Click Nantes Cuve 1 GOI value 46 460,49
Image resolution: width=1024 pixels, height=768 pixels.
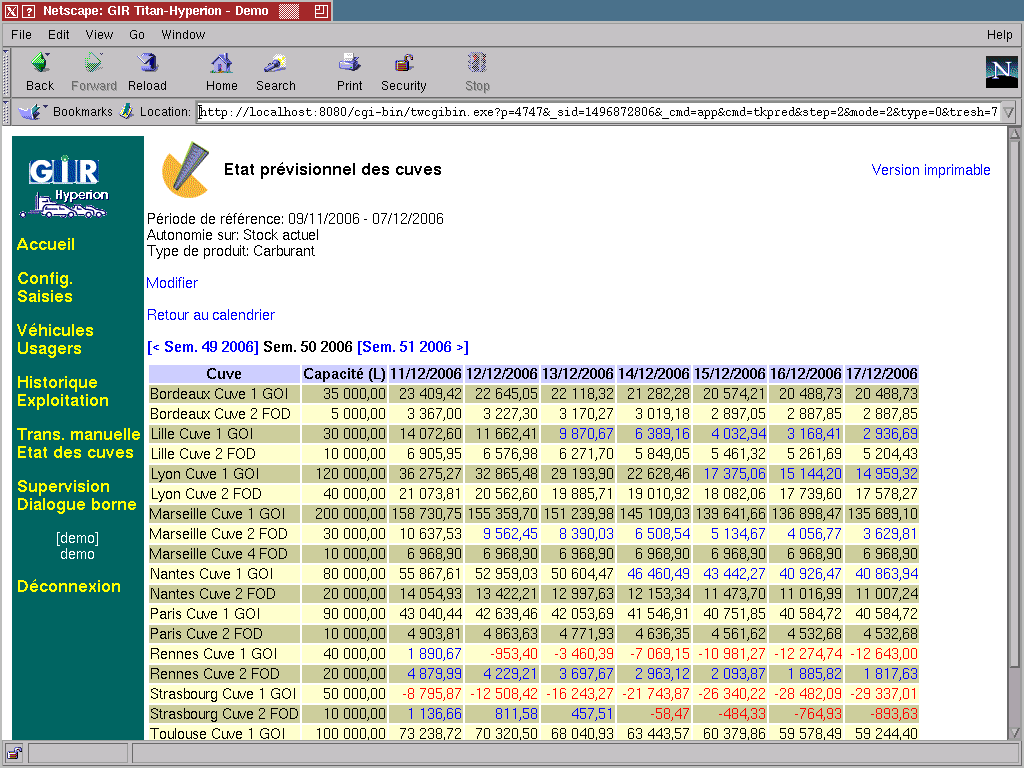(658, 574)
